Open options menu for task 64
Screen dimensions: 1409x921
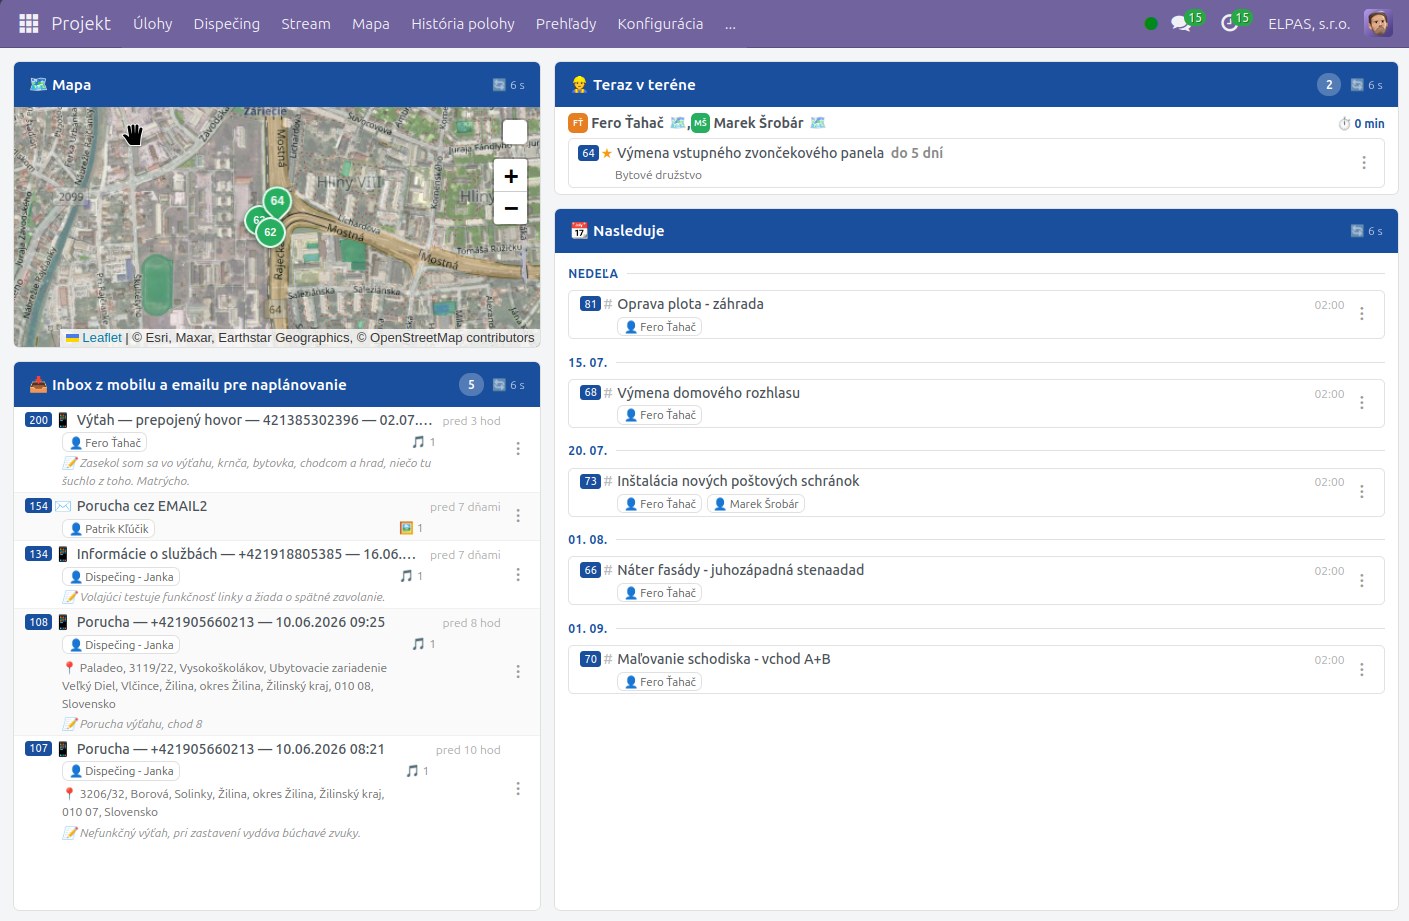click(x=1364, y=162)
